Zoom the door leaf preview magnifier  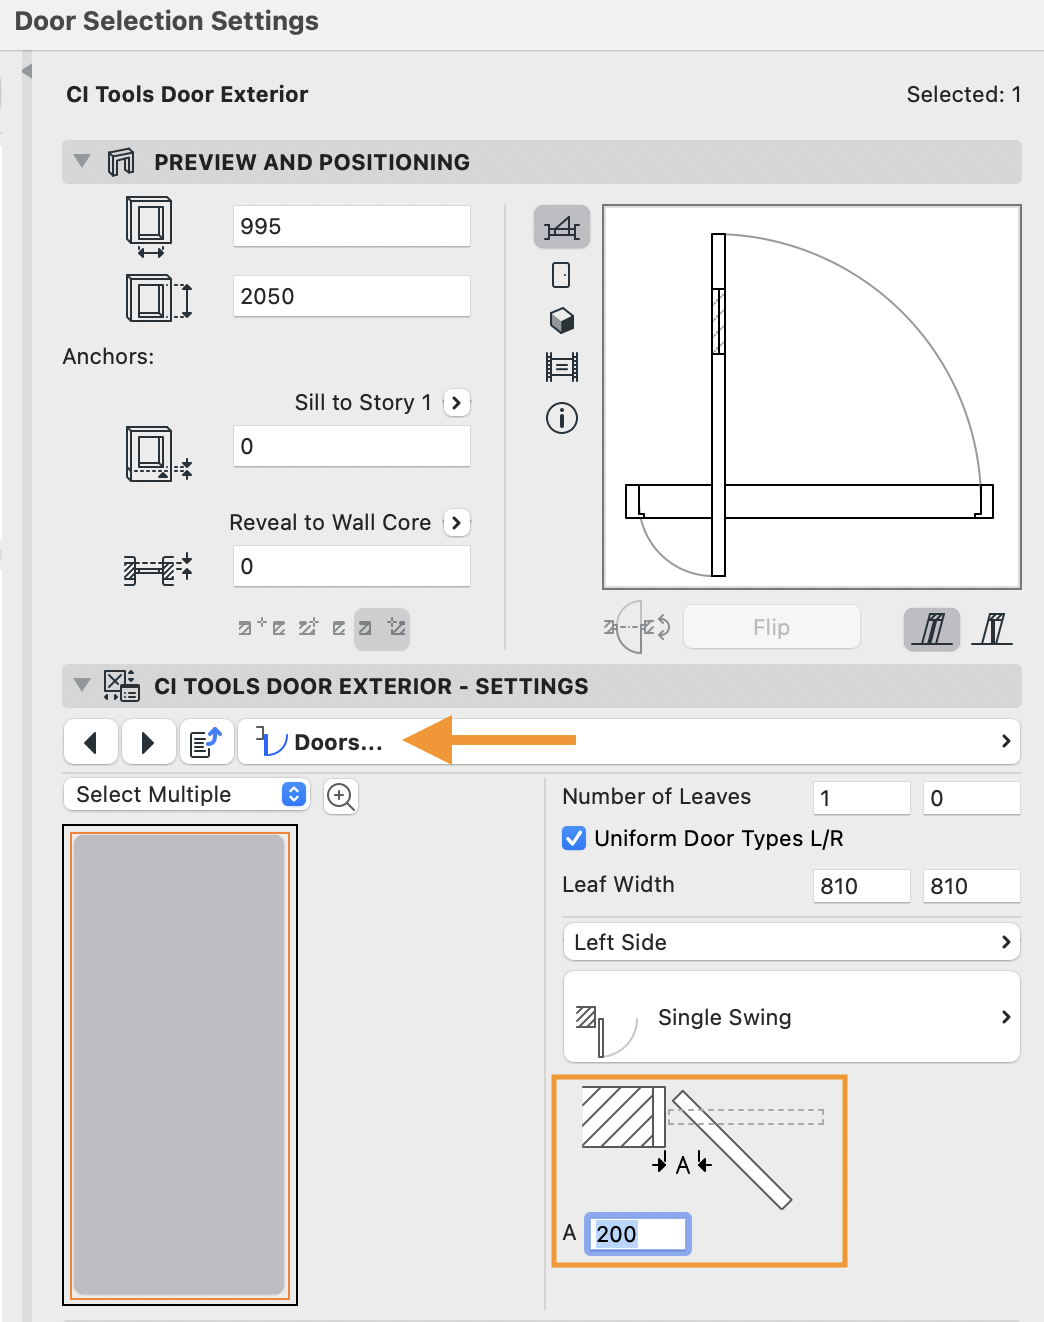point(341,796)
